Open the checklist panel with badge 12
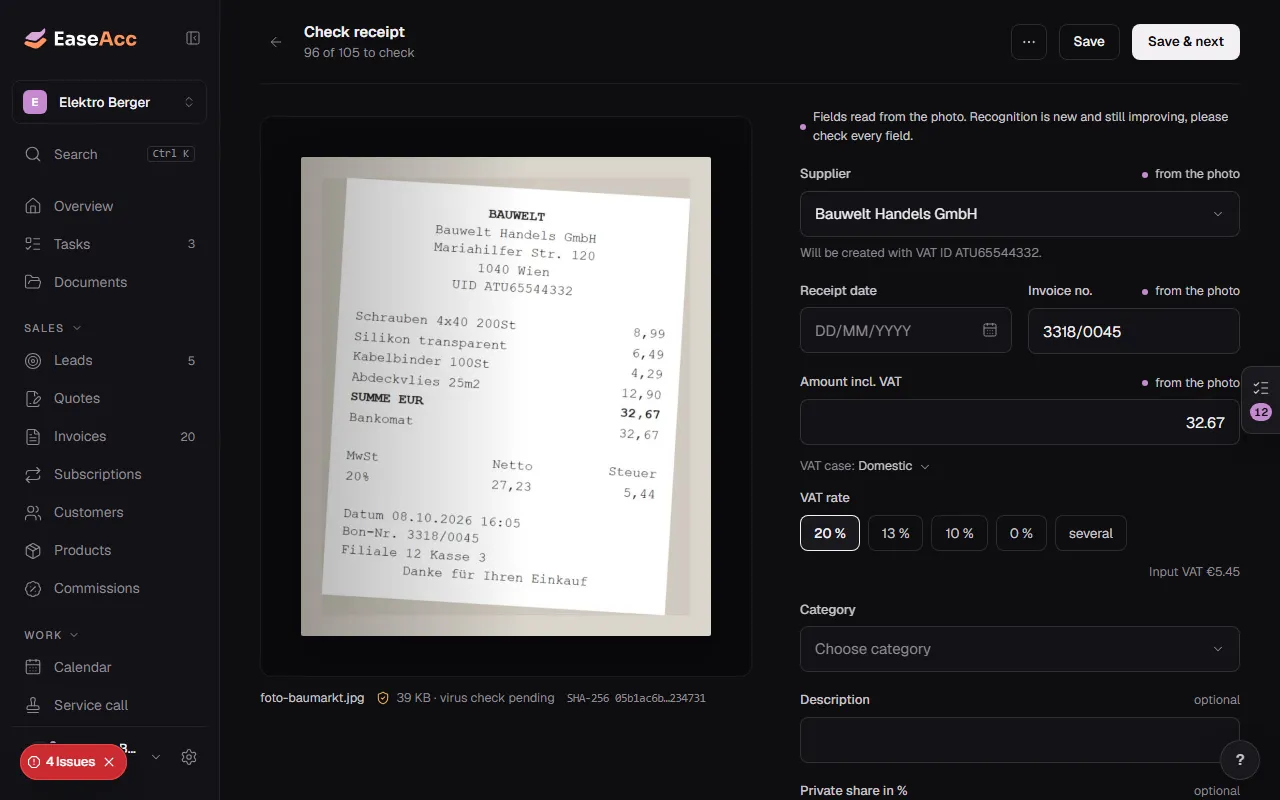Screen dimensions: 1280x800 coord(1261,400)
